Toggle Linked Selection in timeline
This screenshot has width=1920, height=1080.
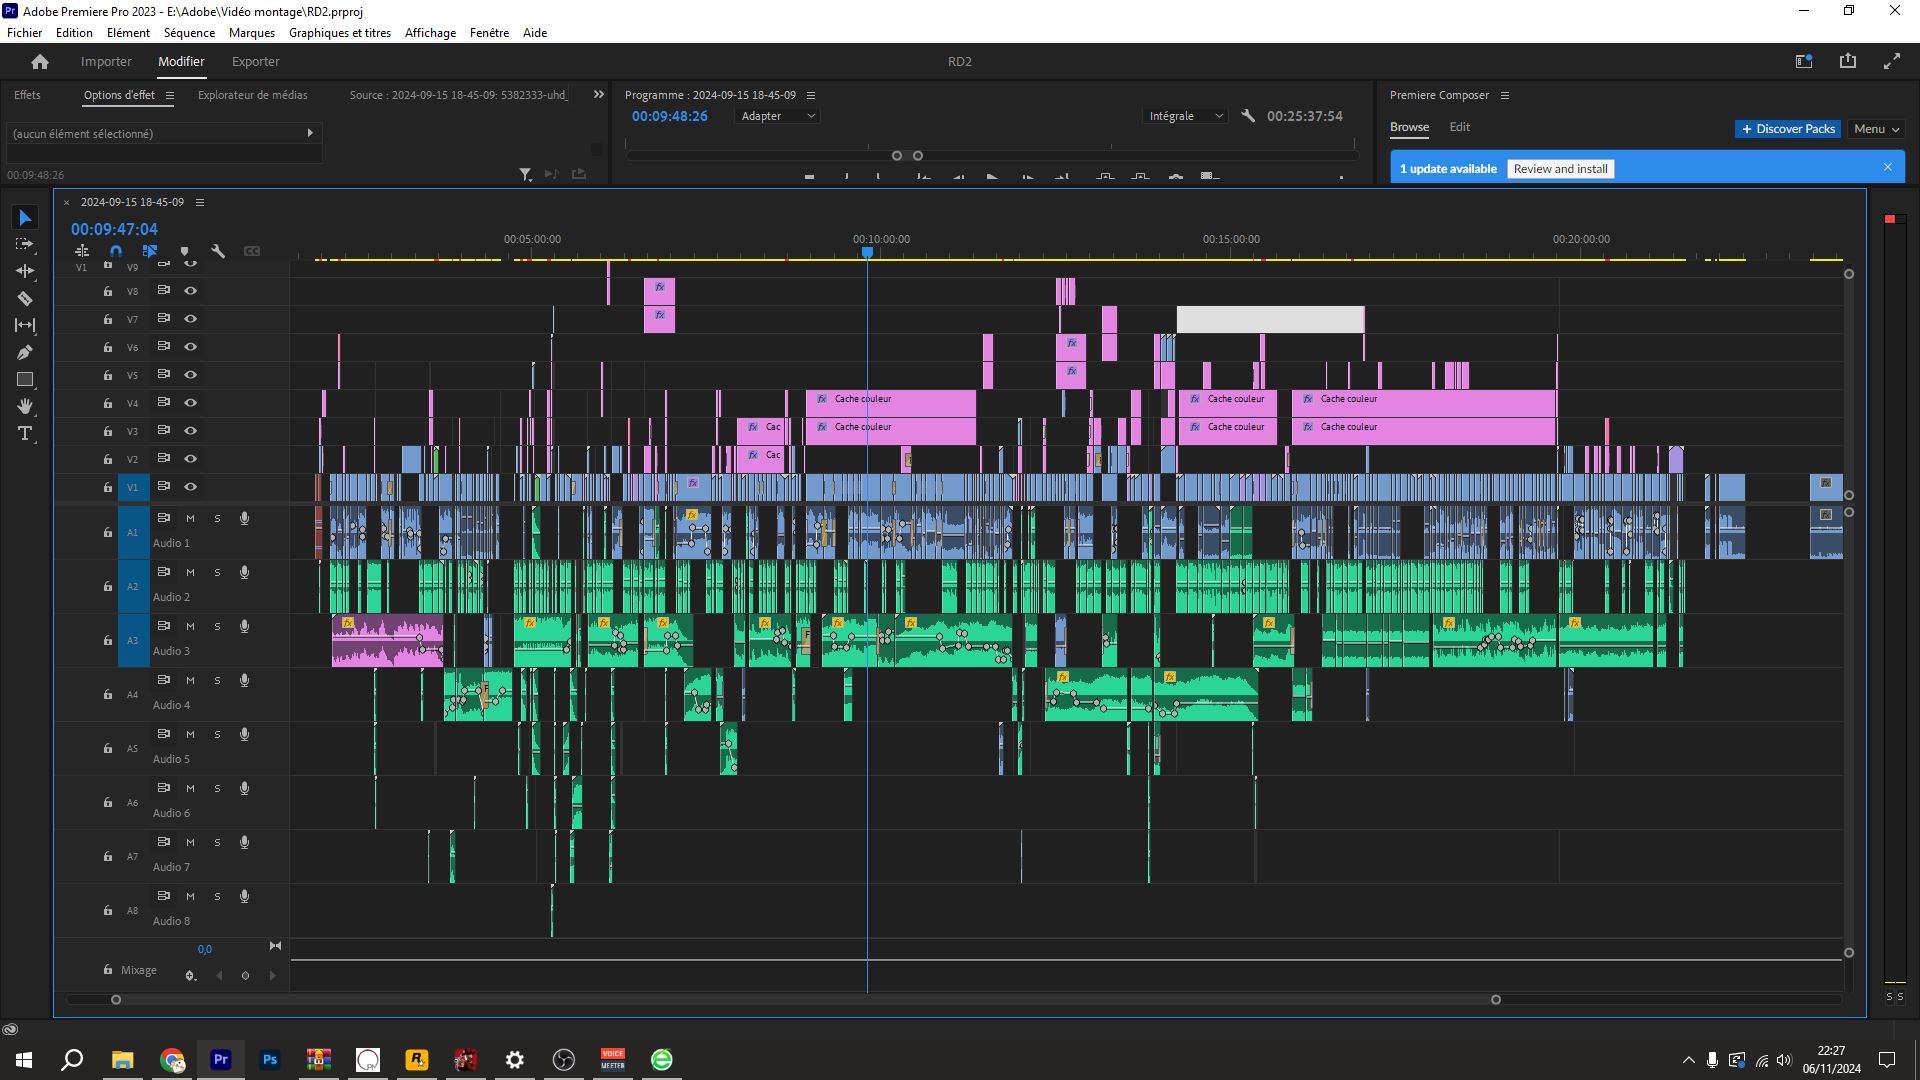coord(150,251)
